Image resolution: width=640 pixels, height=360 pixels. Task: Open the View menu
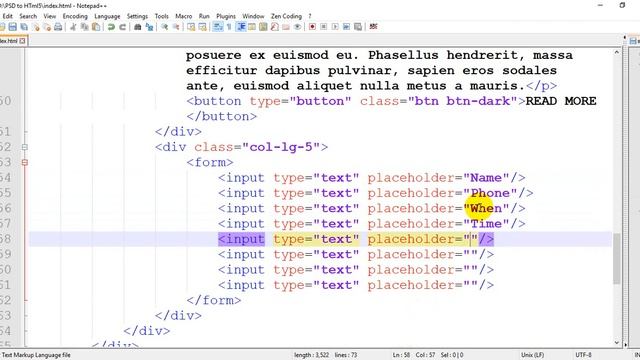point(50,16)
